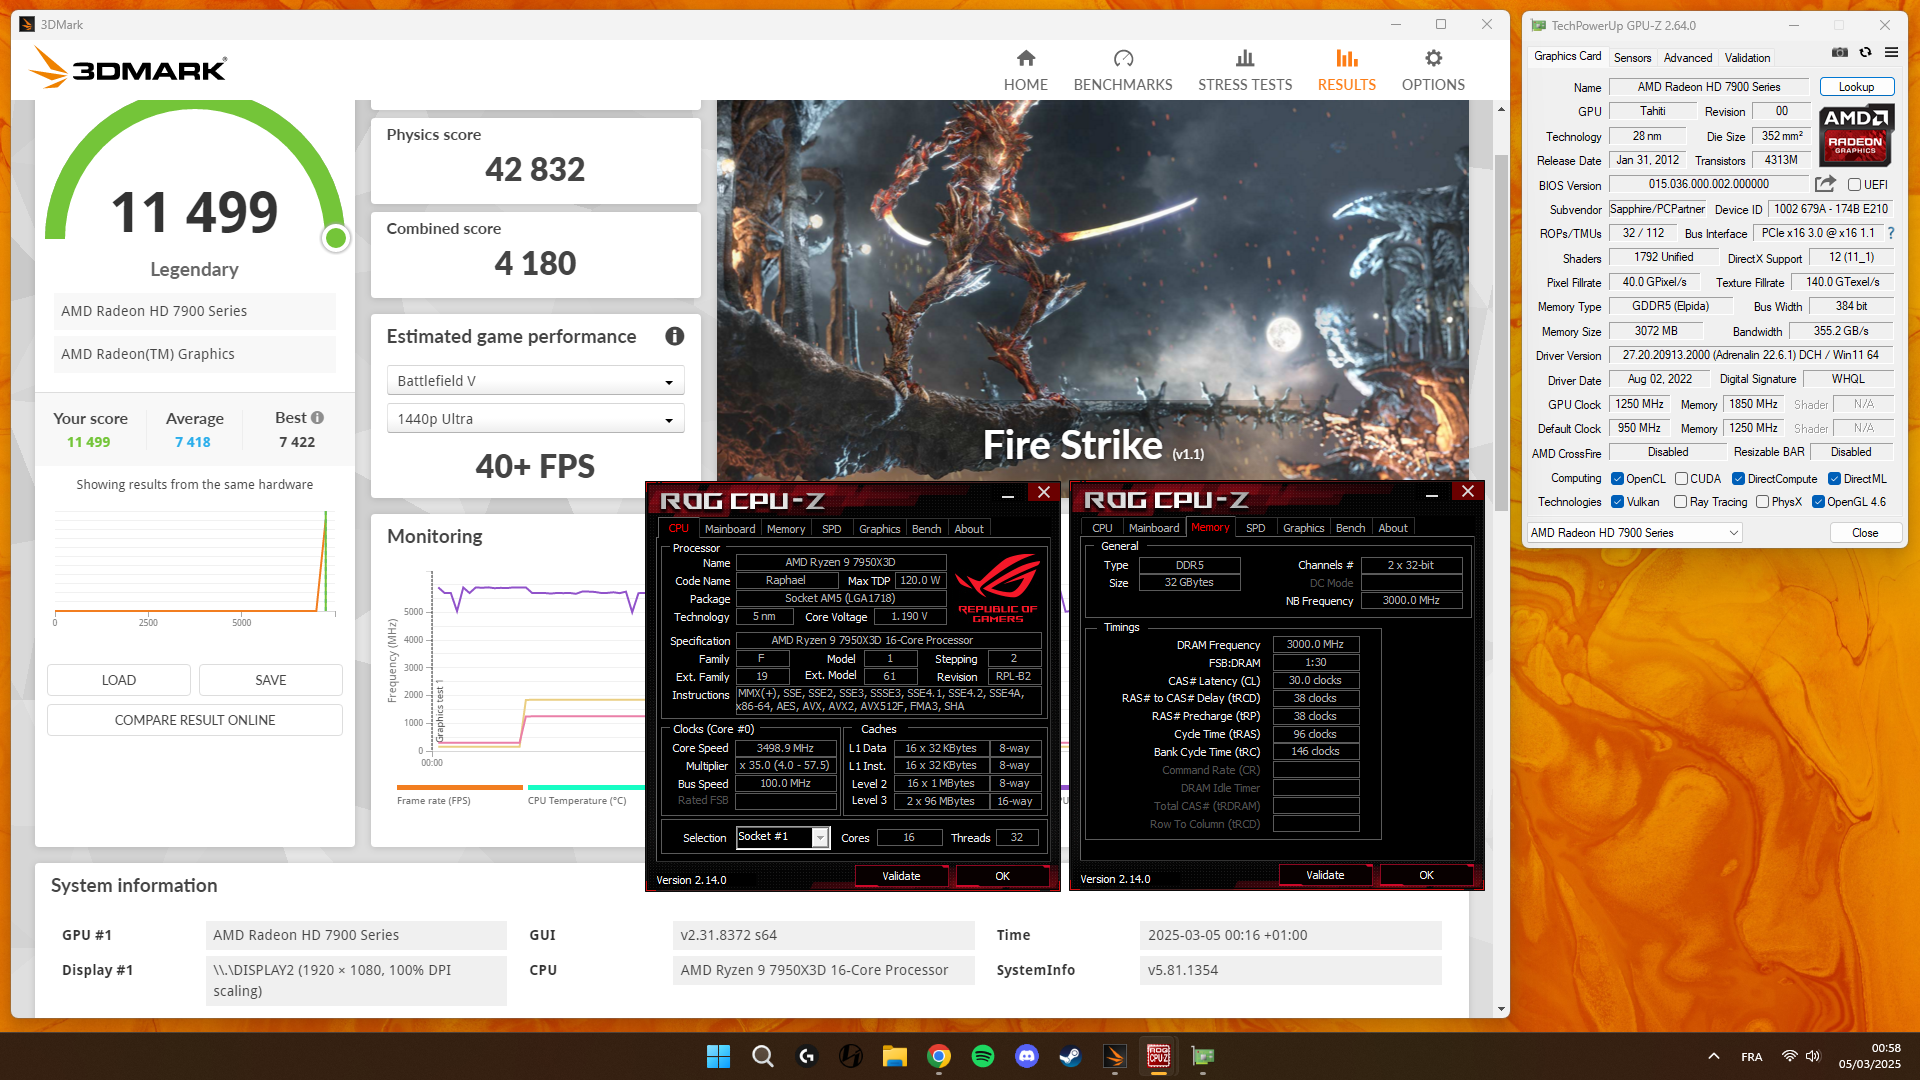Switch to 3DMark via its taskbar icon
The width and height of the screenshot is (1920, 1080).
click(x=1115, y=1056)
